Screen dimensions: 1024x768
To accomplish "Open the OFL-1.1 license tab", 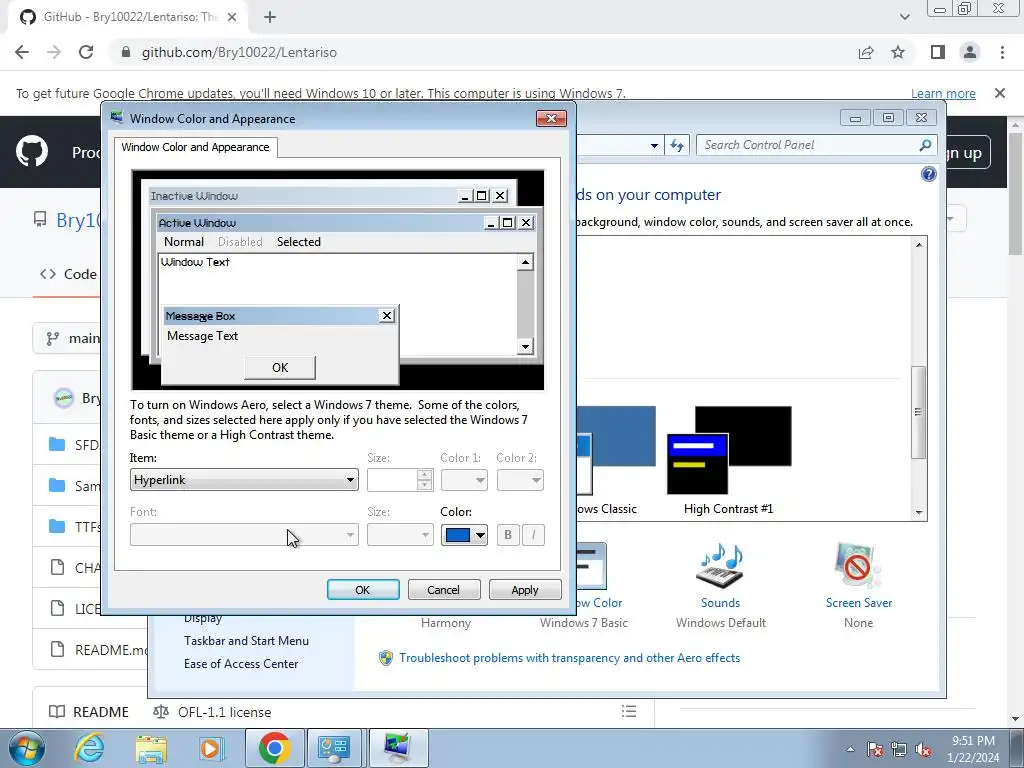I will (x=212, y=712).
